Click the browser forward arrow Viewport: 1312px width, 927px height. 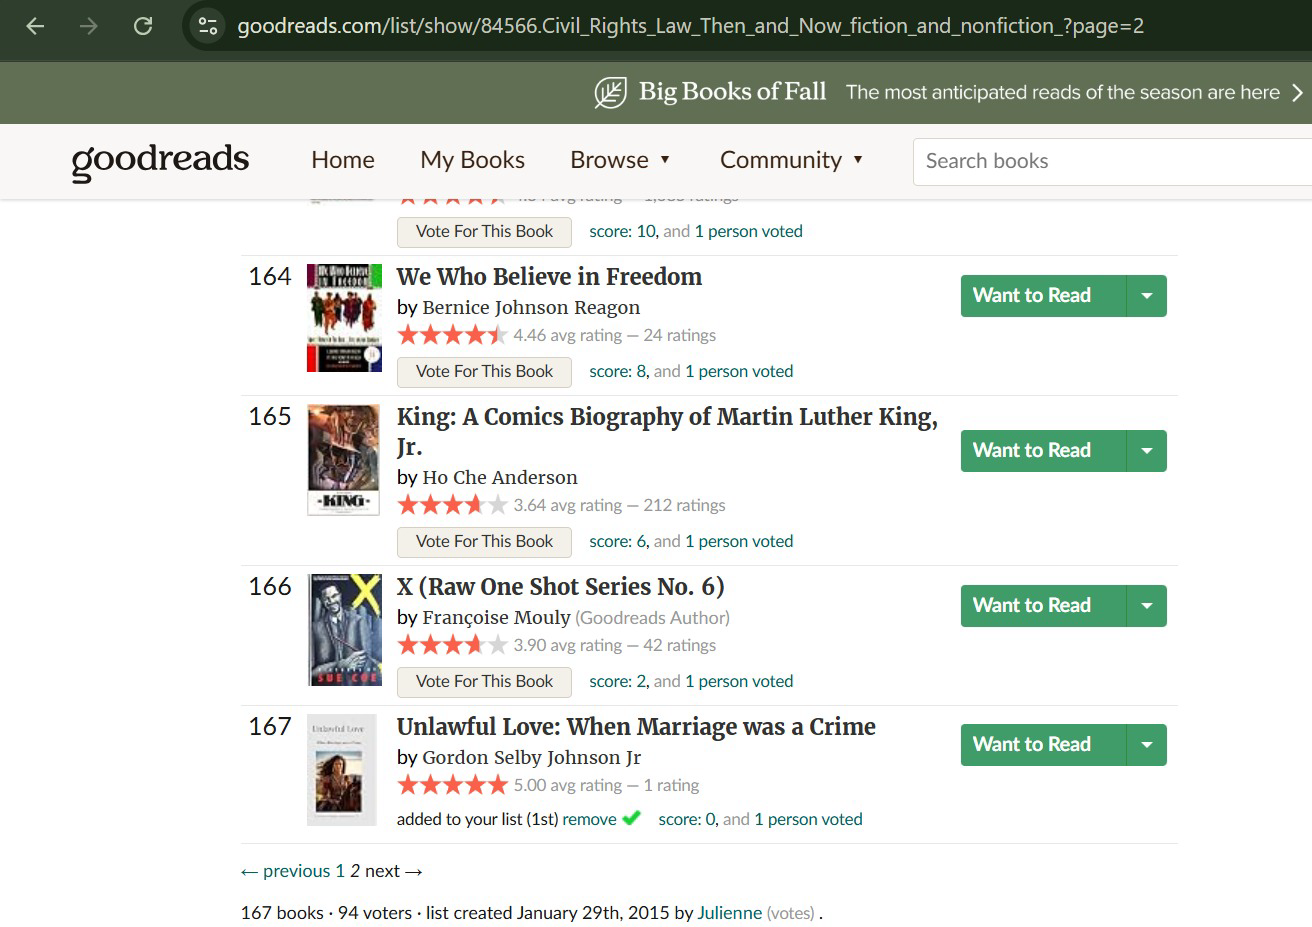[x=89, y=26]
